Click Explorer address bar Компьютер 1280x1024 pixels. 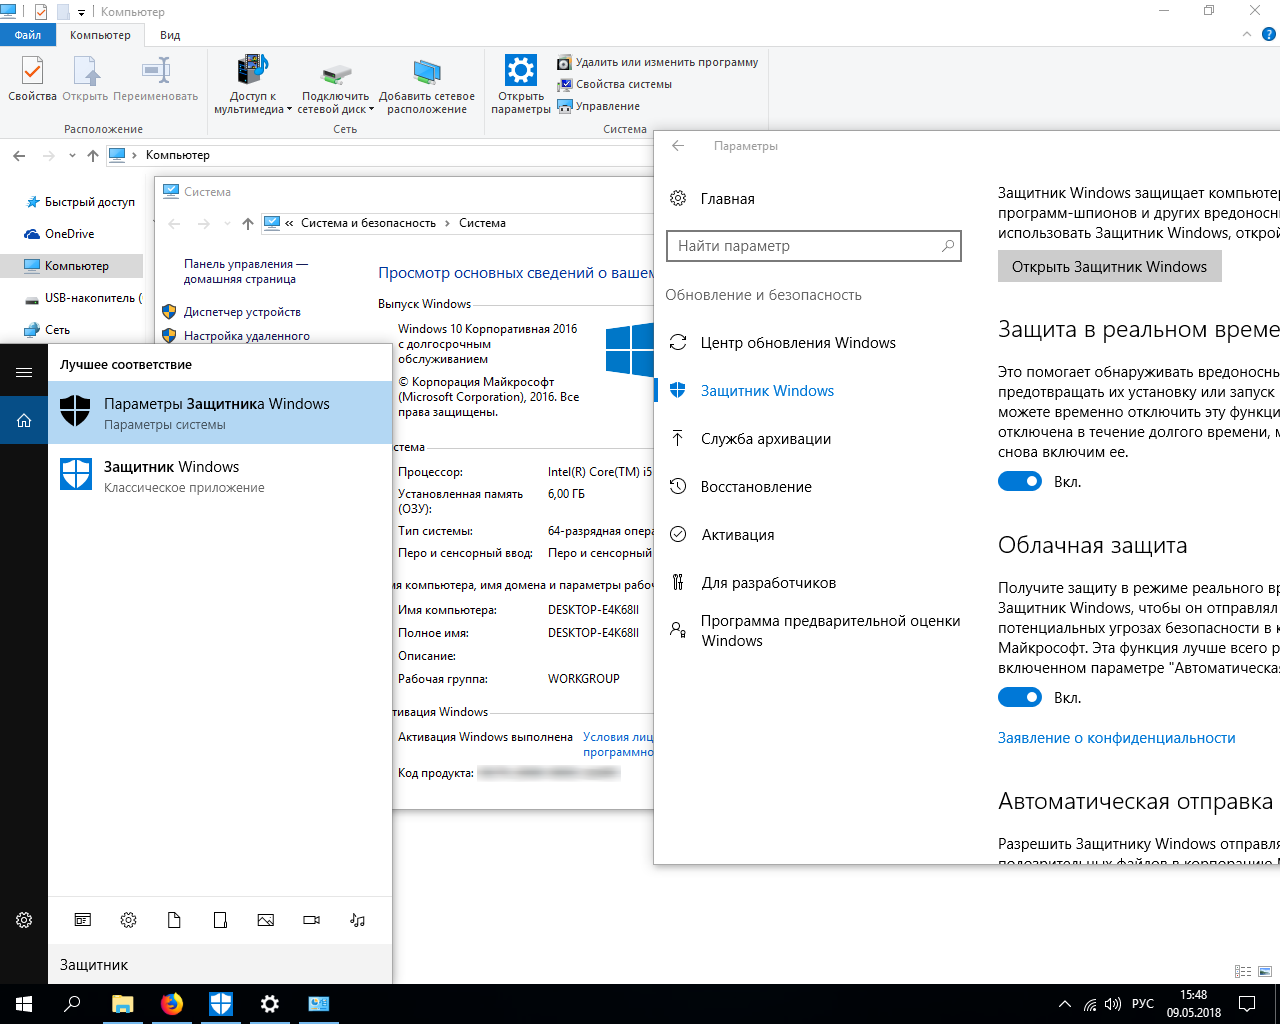pyautogui.click(x=178, y=155)
